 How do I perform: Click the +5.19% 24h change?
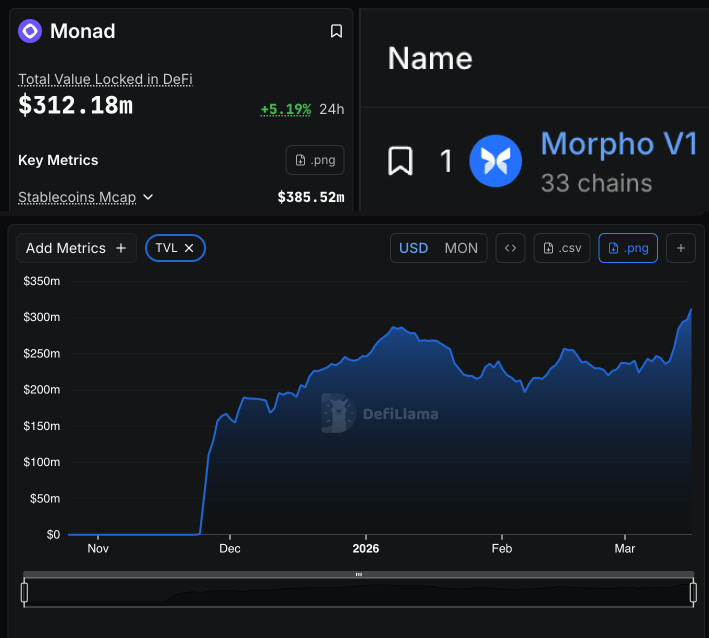pos(285,109)
